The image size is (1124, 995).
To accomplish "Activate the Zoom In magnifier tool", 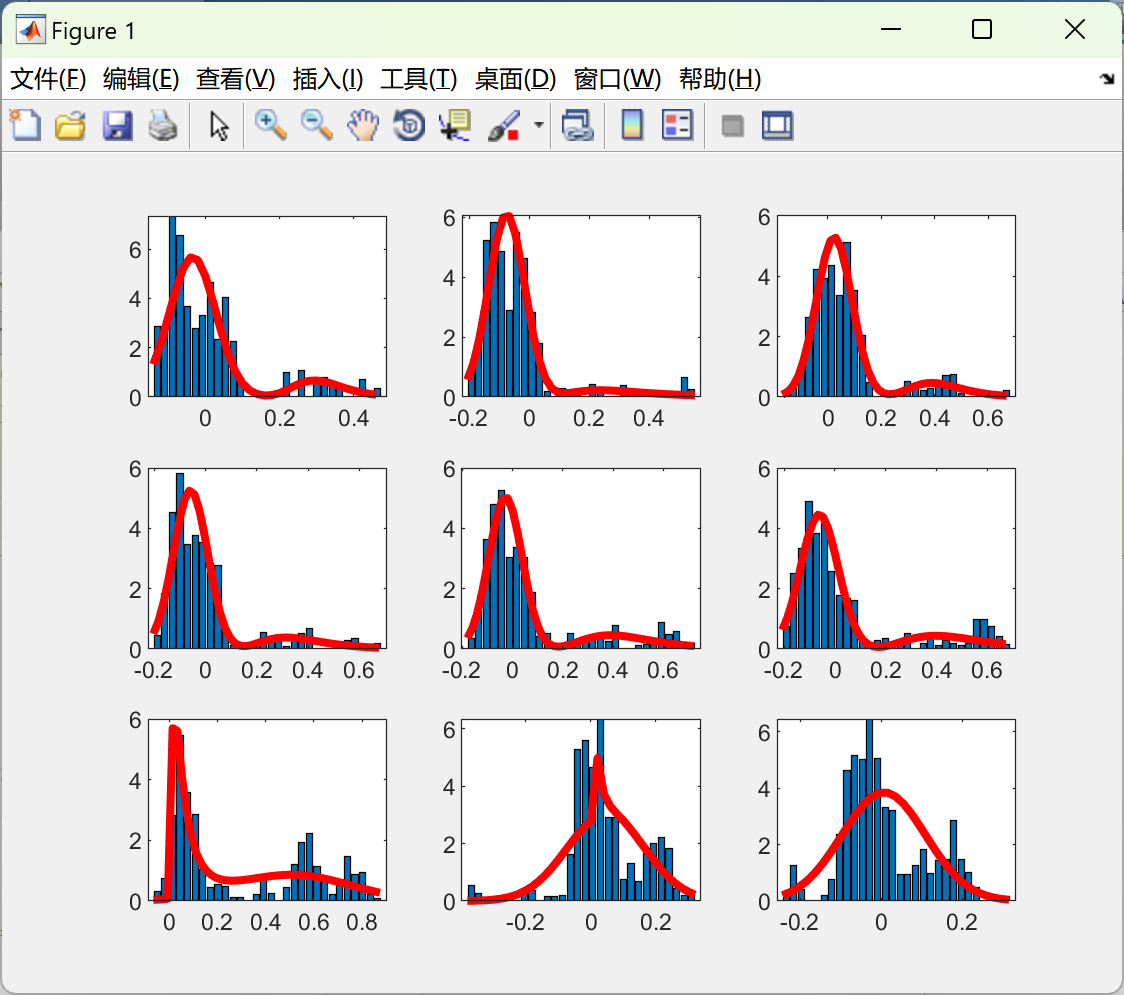I will [270, 126].
